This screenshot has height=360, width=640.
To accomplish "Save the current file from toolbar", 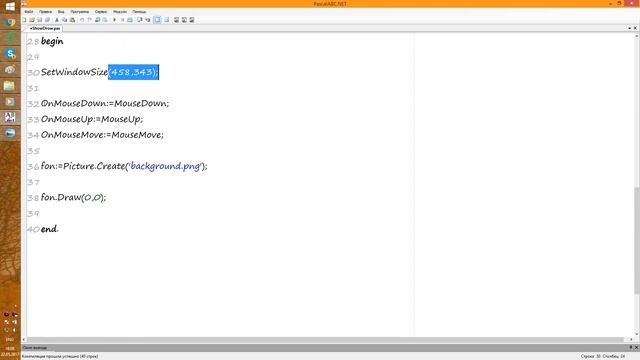I will [x=40, y=20].
